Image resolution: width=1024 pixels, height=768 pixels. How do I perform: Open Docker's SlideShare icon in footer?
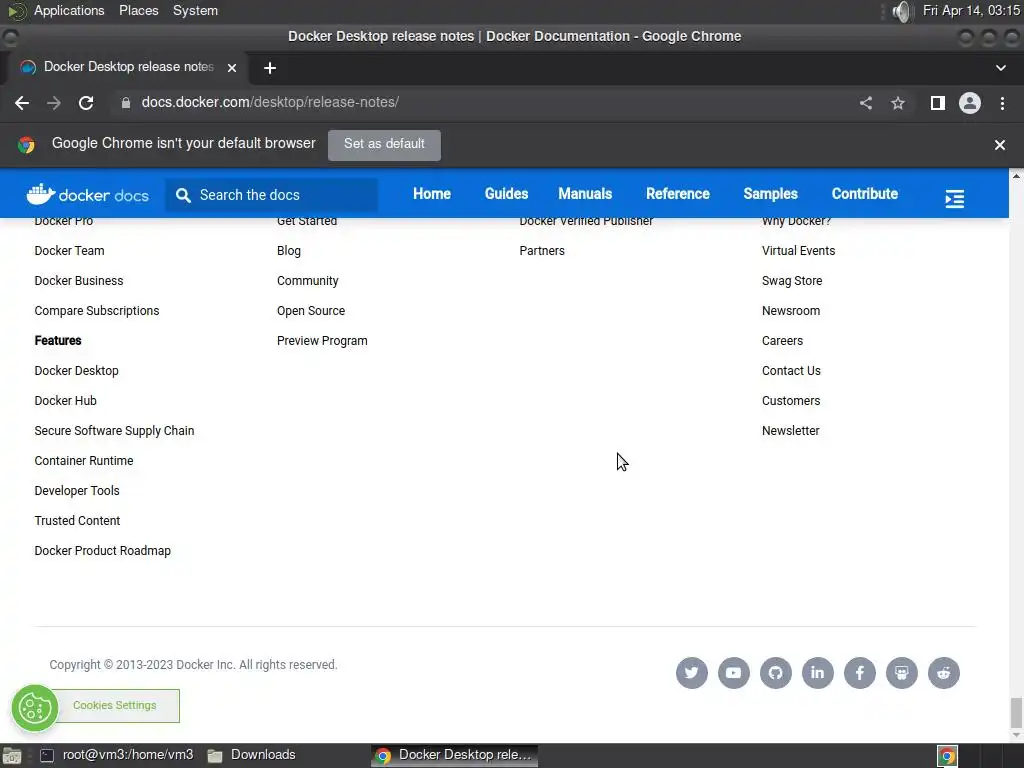pyautogui.click(x=902, y=673)
